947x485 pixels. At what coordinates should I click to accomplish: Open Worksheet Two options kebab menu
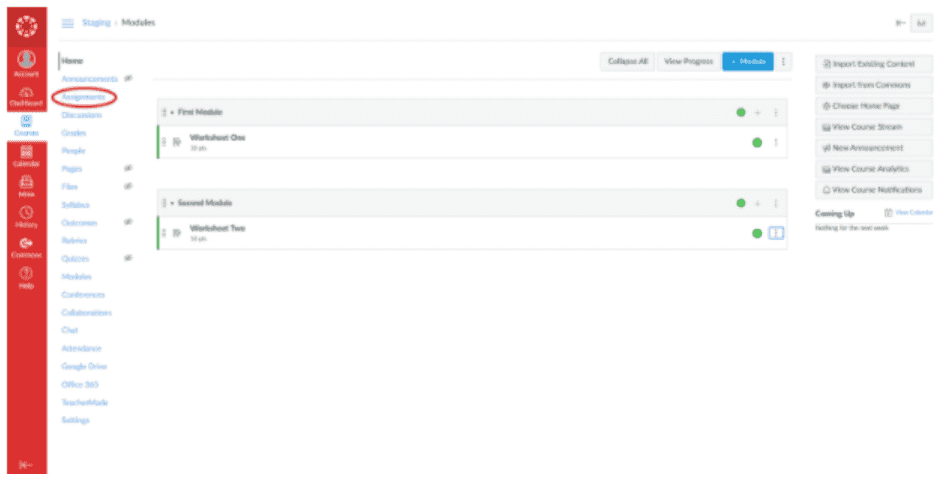[x=776, y=233]
